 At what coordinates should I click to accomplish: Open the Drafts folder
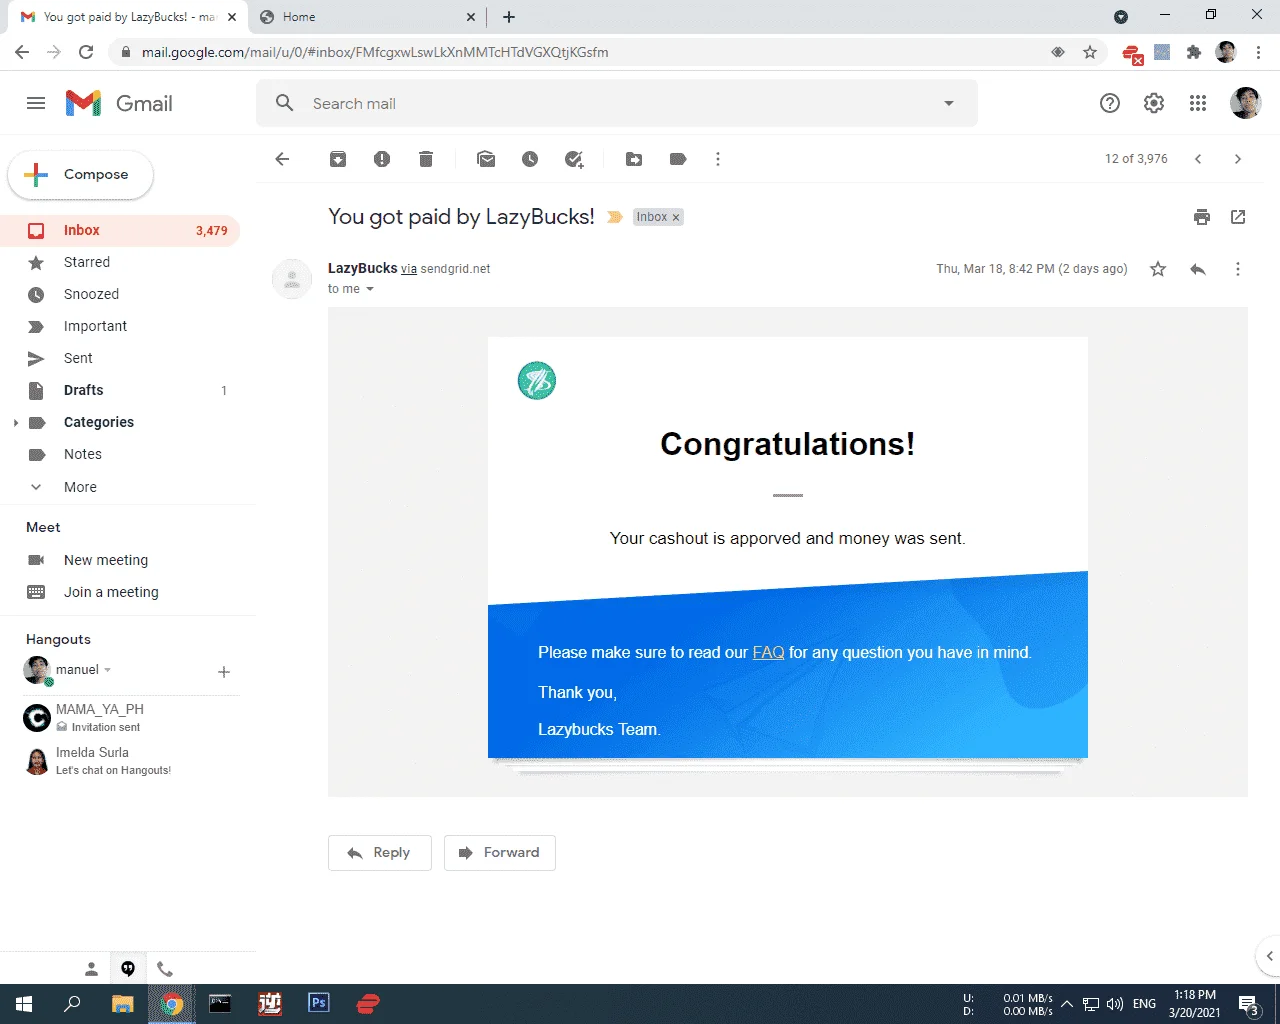pos(120,390)
